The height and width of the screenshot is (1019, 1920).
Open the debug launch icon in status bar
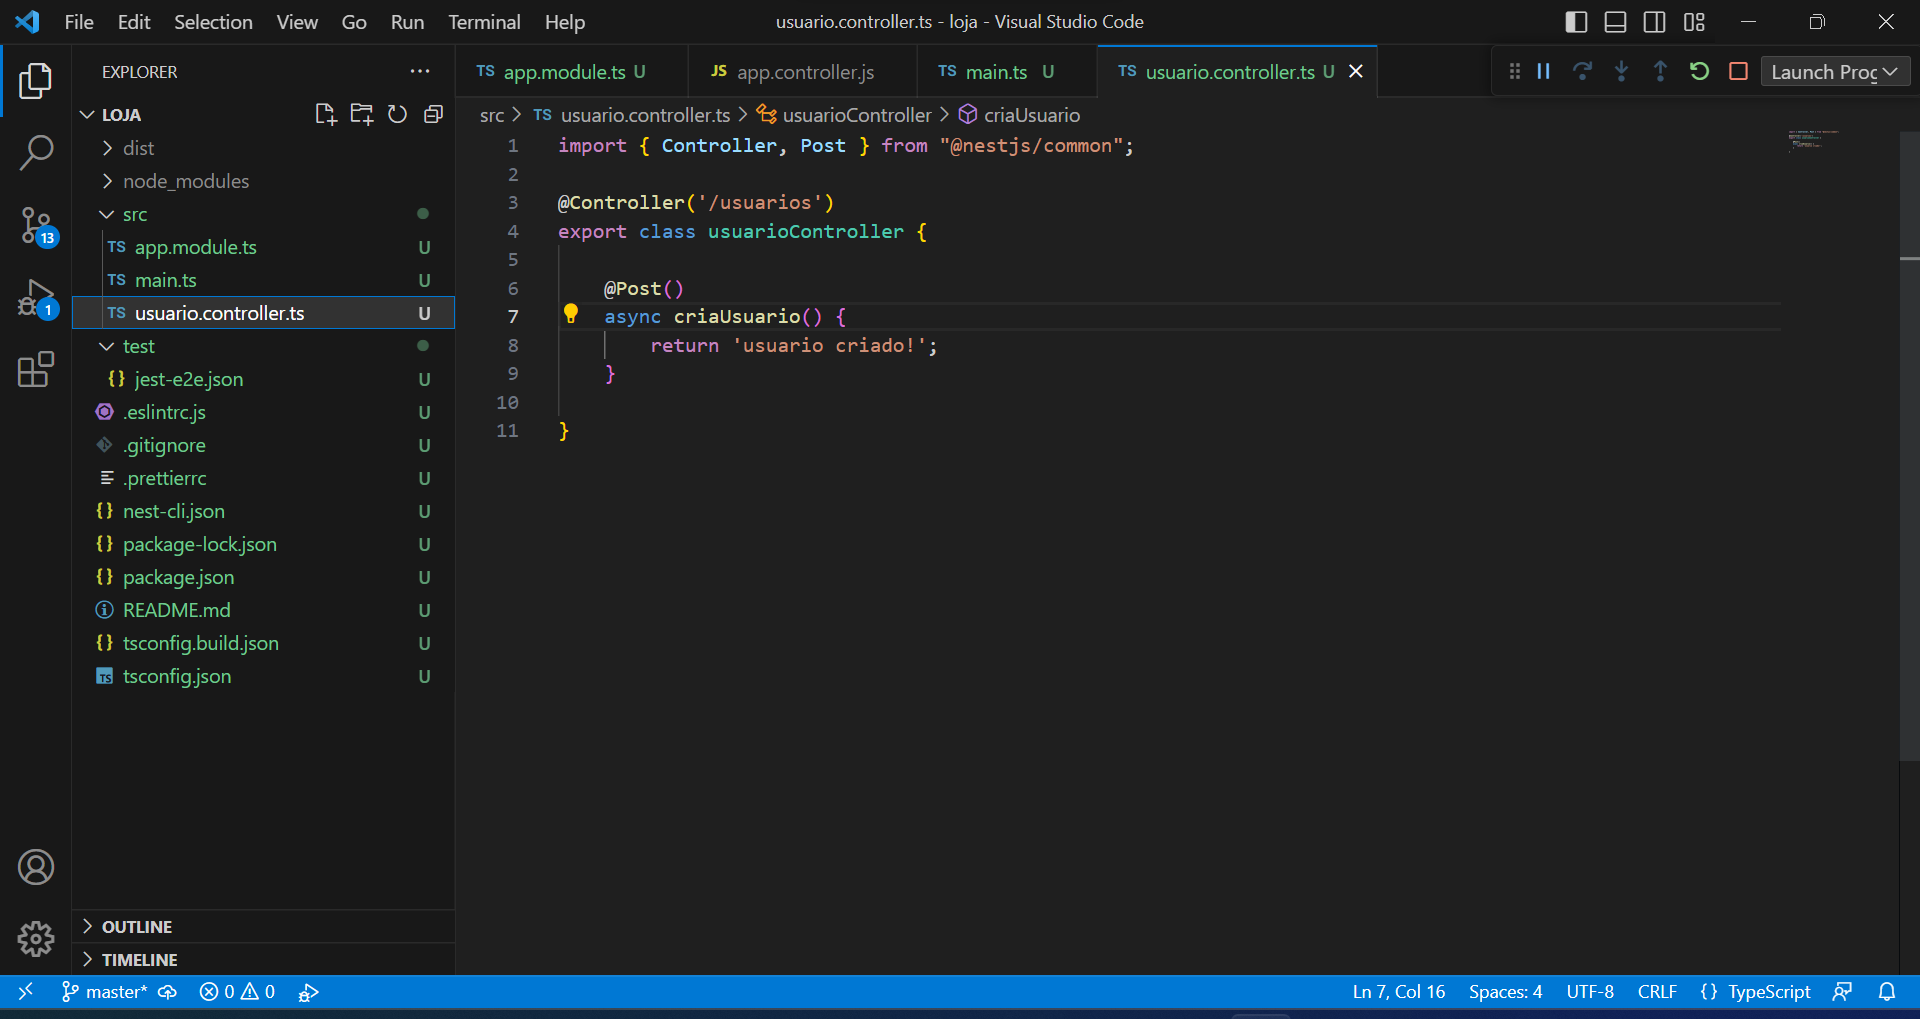308,992
